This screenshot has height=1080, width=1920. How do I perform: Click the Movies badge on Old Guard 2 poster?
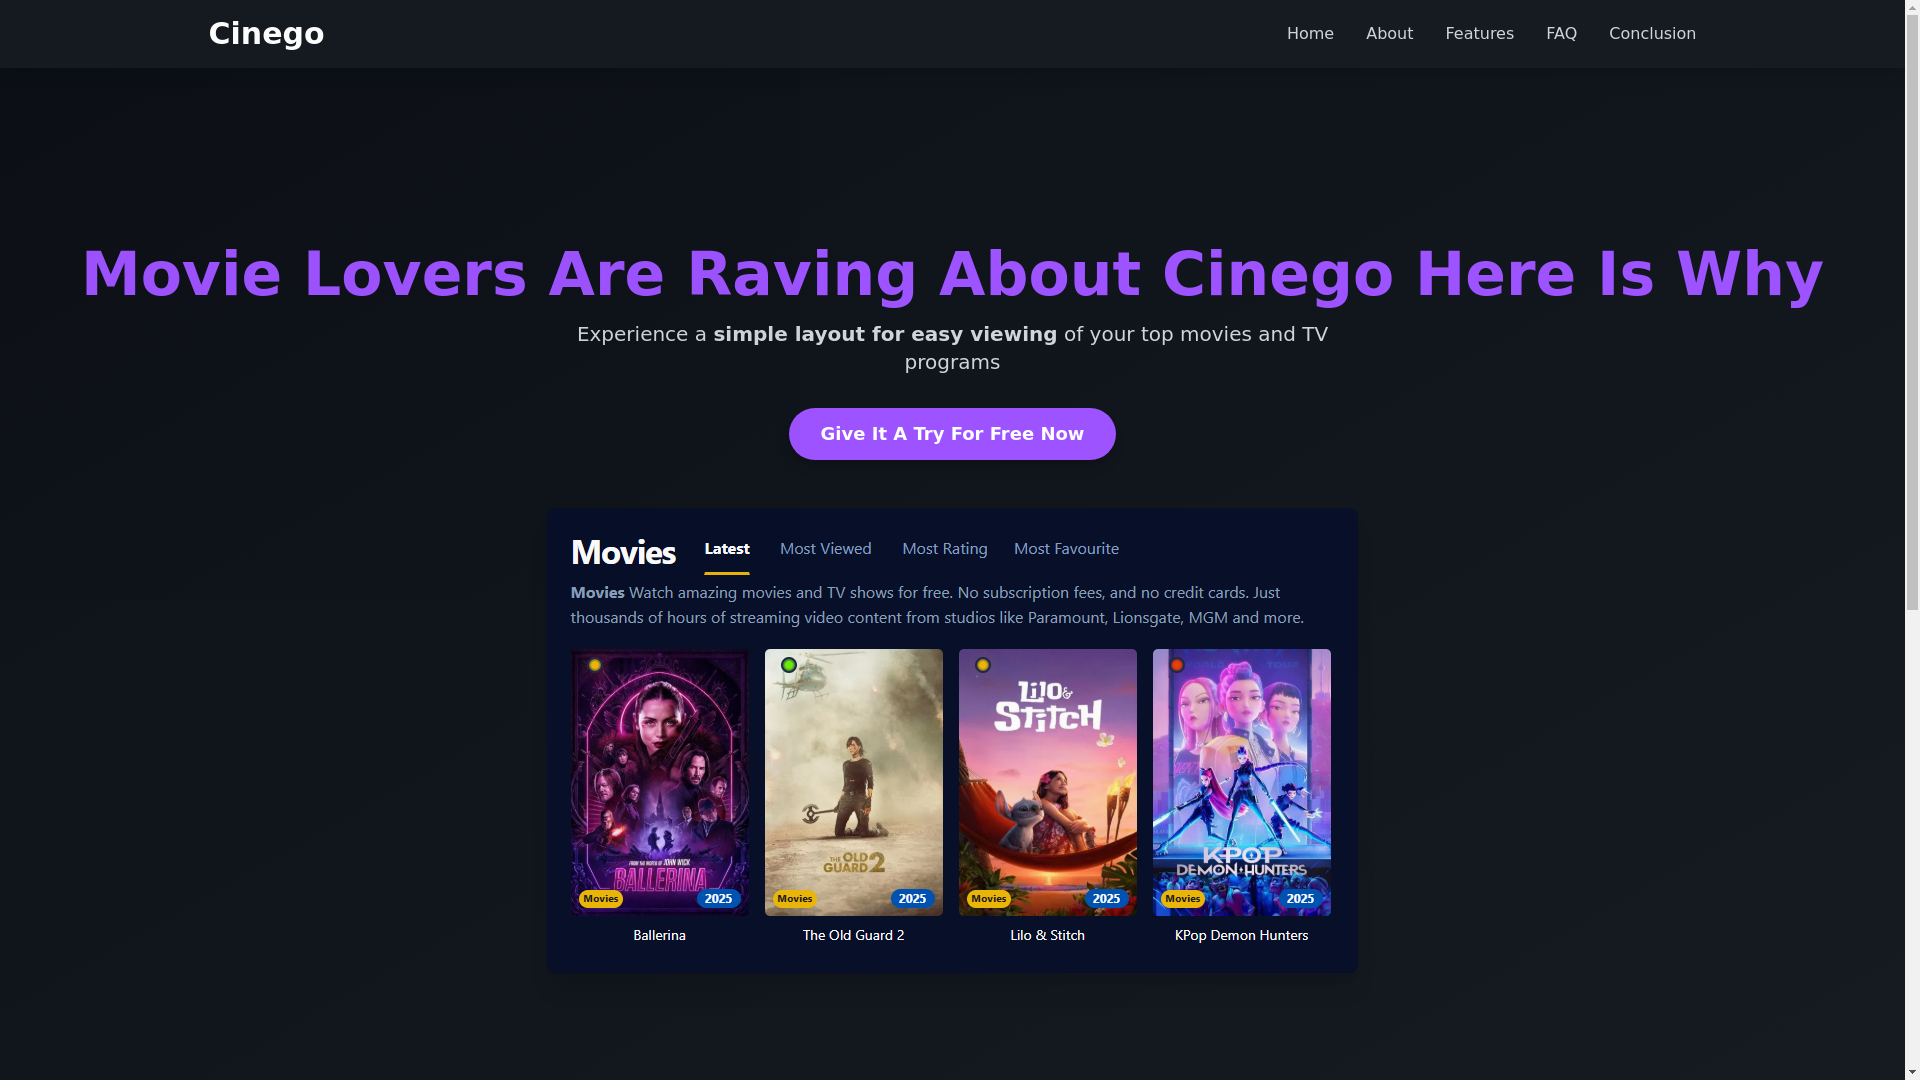795,899
